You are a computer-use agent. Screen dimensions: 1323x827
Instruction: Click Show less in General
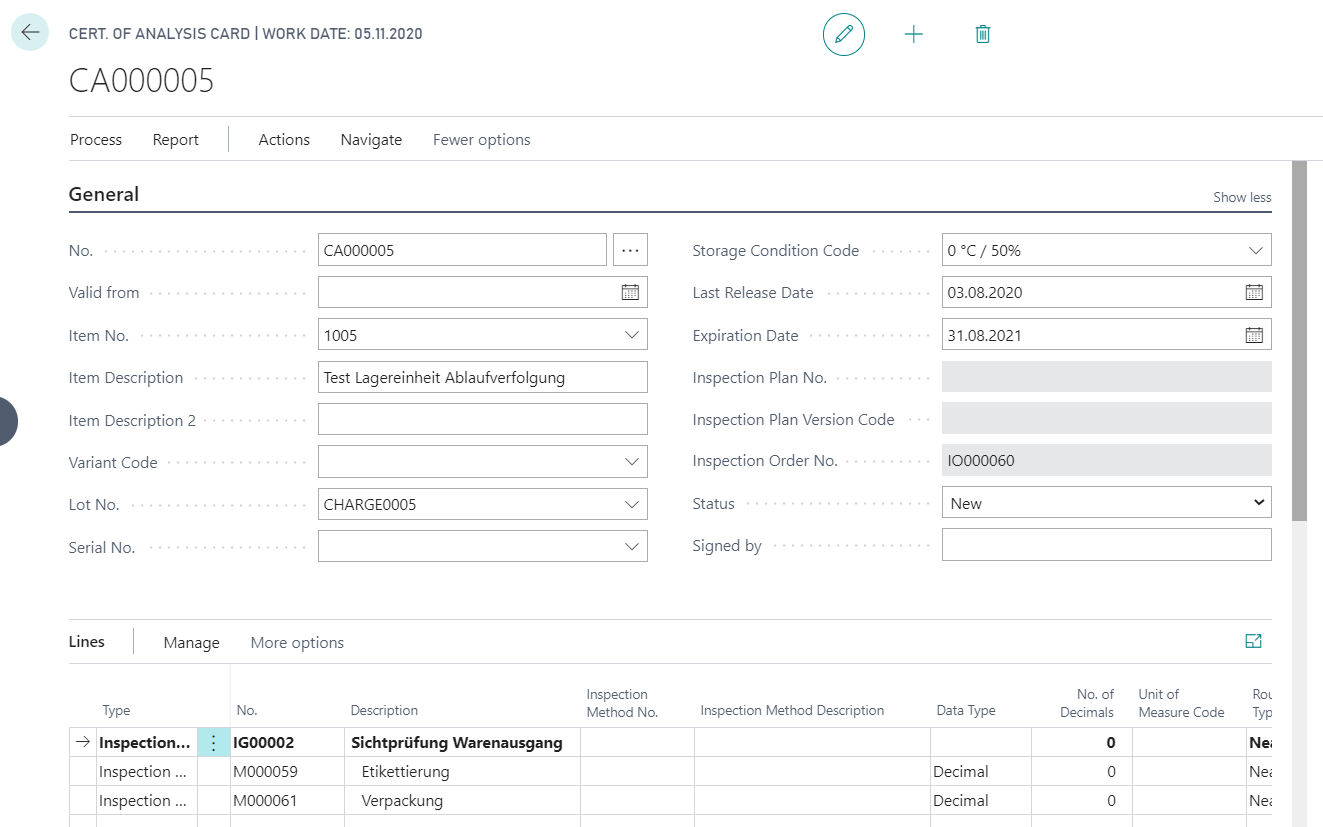pyautogui.click(x=1242, y=197)
